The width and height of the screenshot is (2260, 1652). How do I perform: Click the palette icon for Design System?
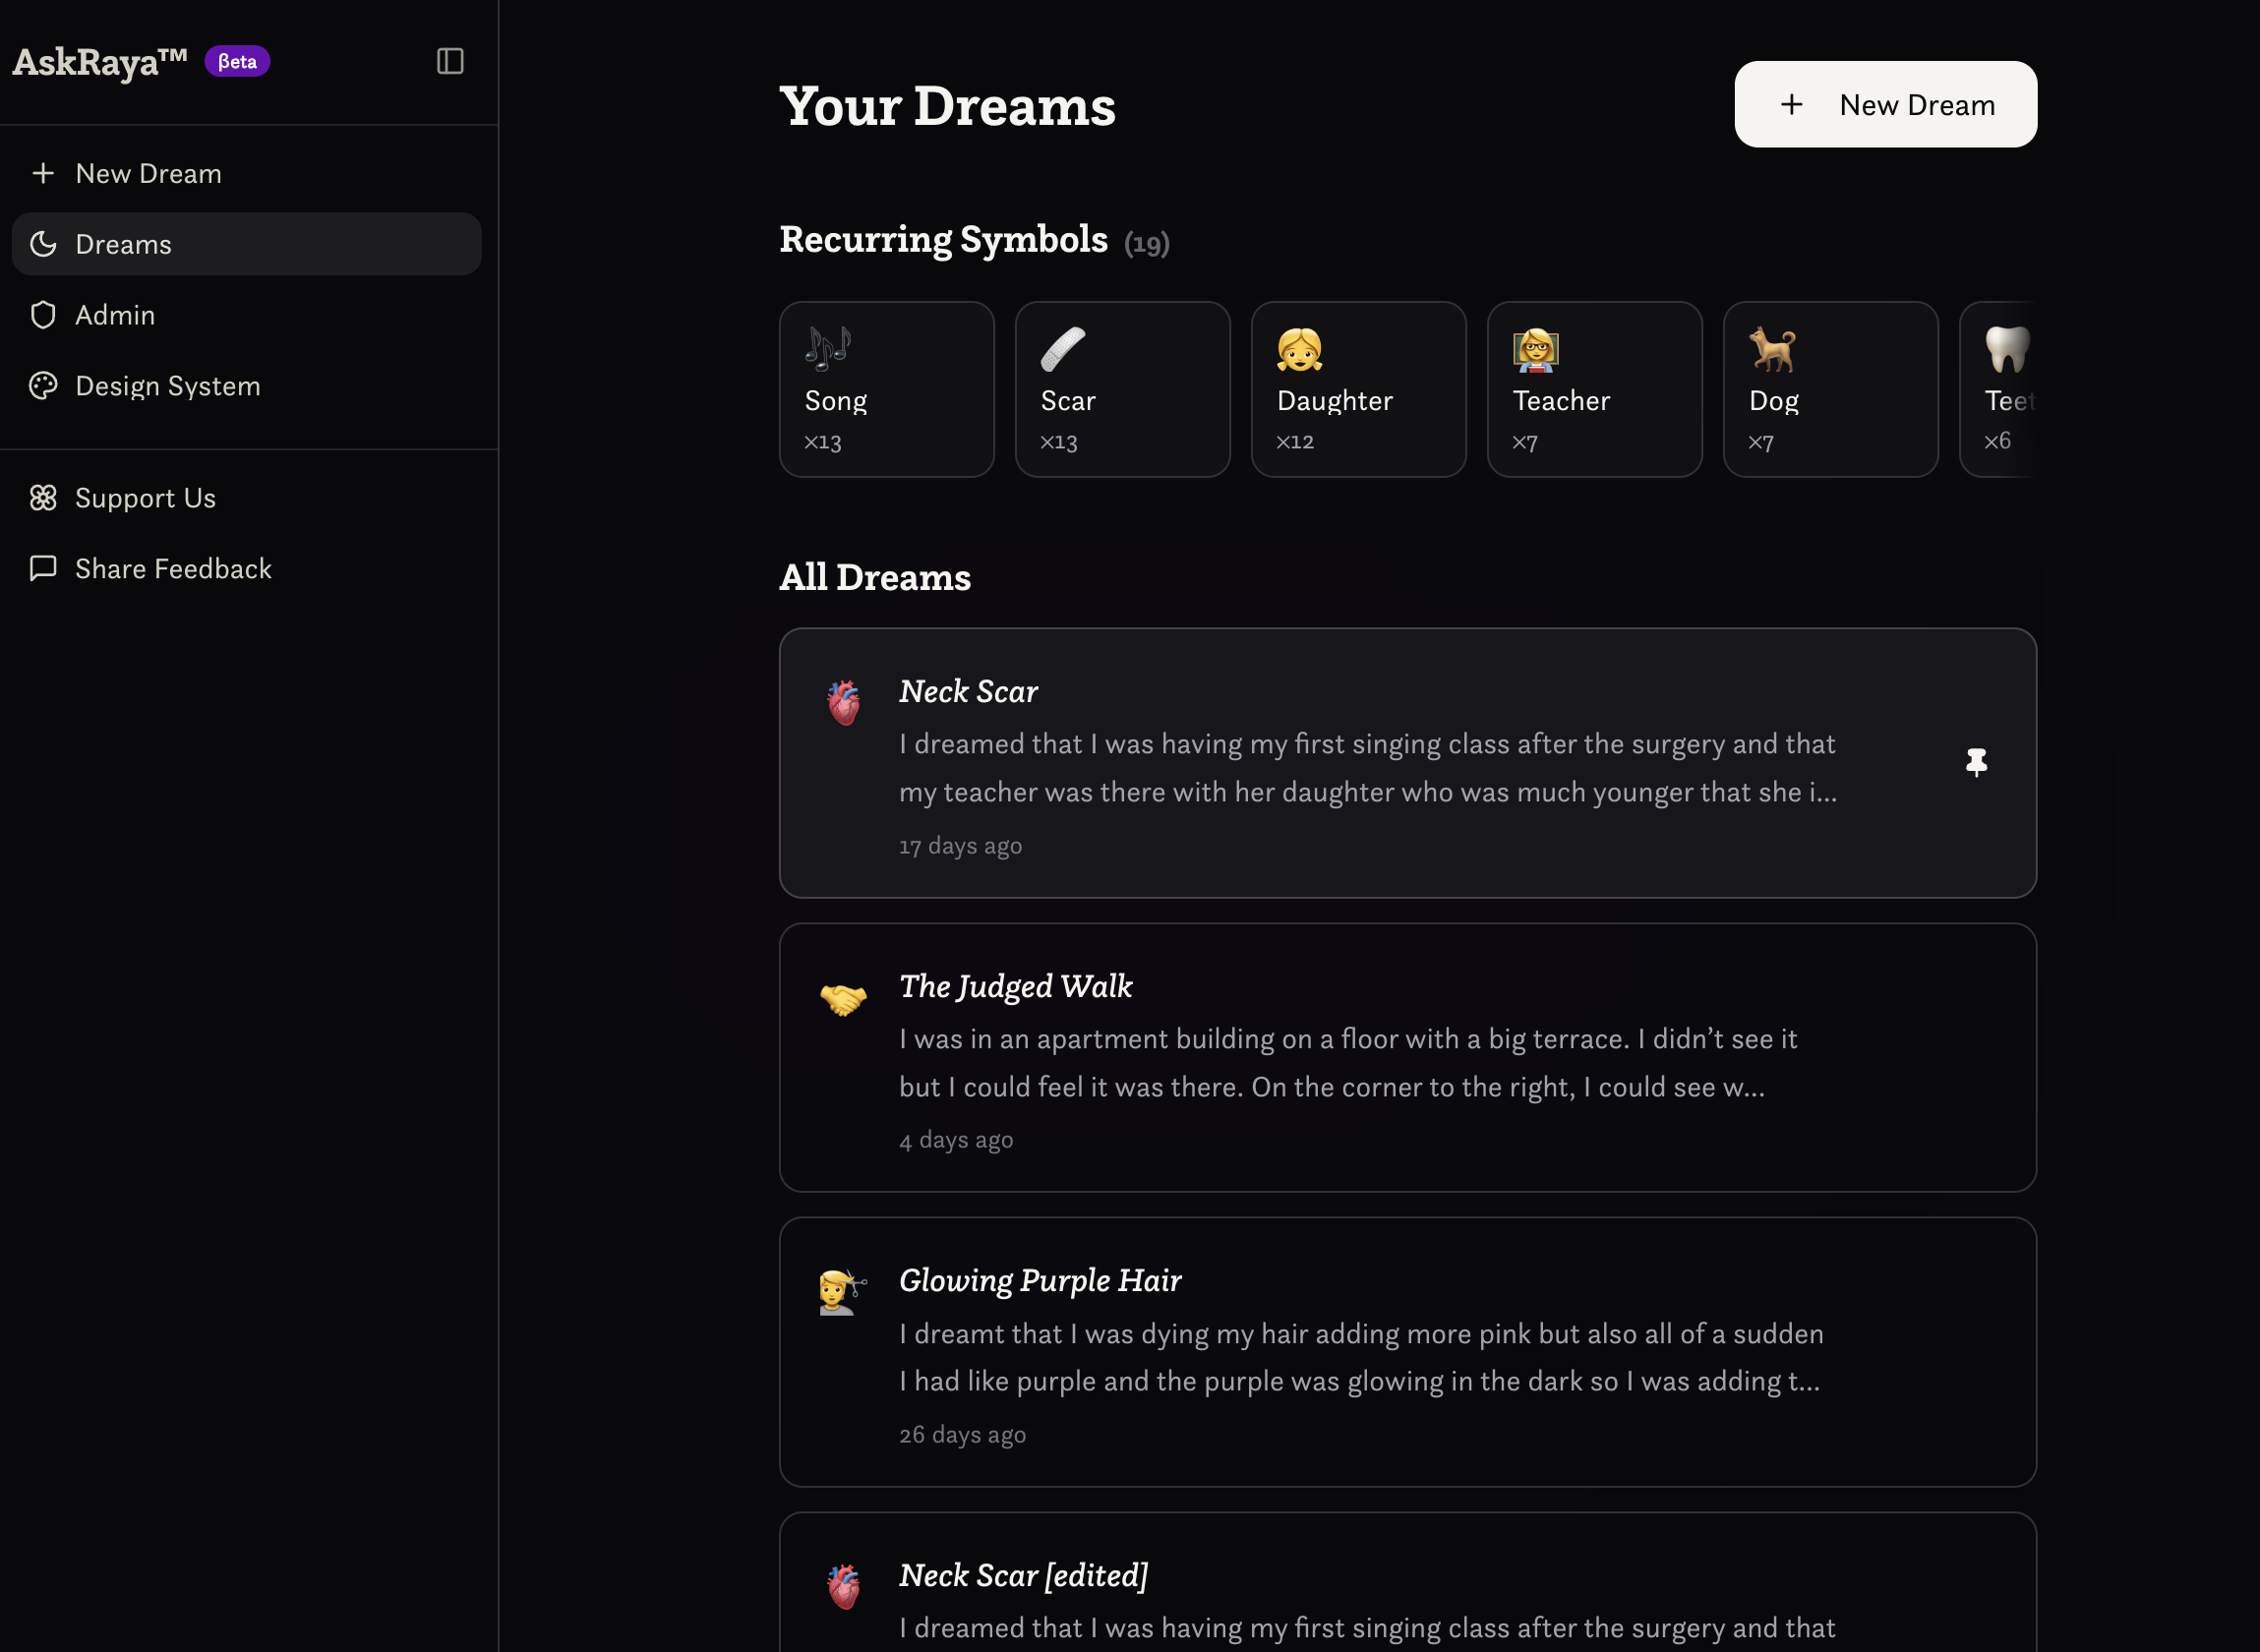pyautogui.click(x=43, y=386)
